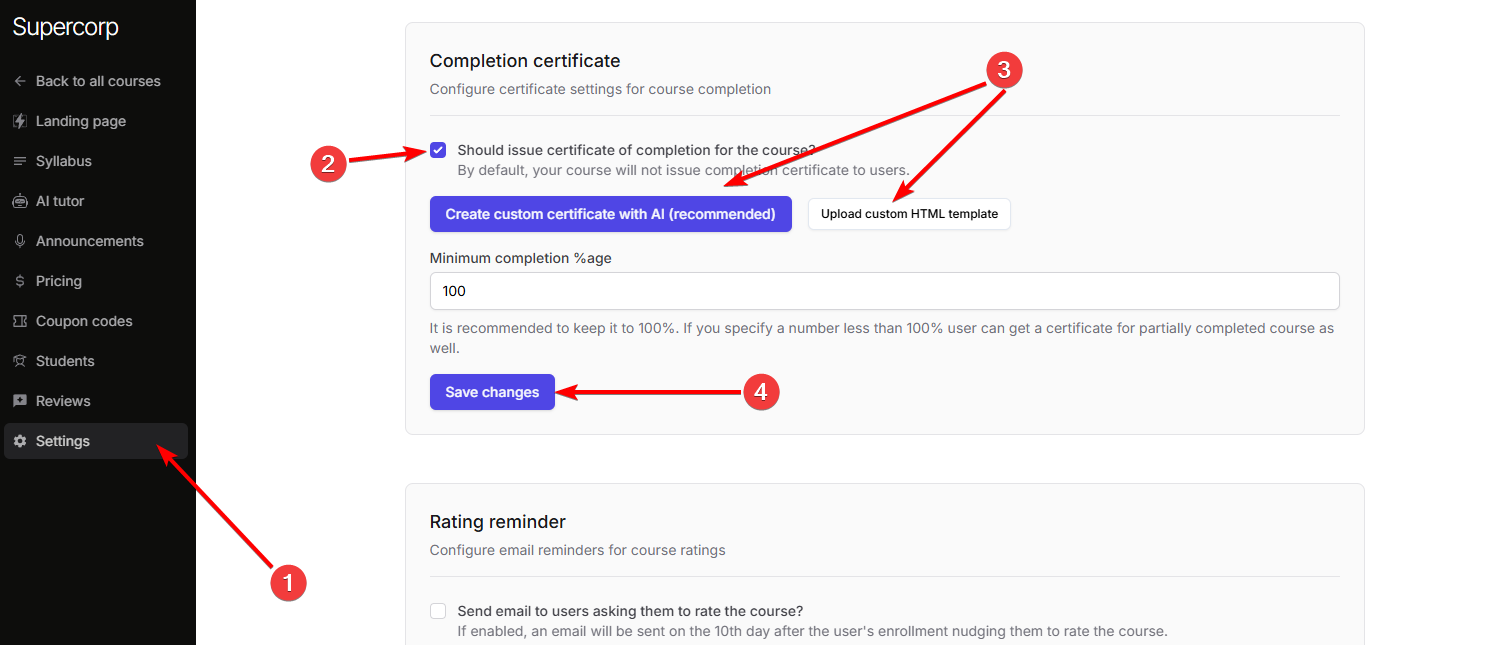The image size is (1506, 645).
Task: Click the Reviews star bubble icon
Action: click(20, 401)
